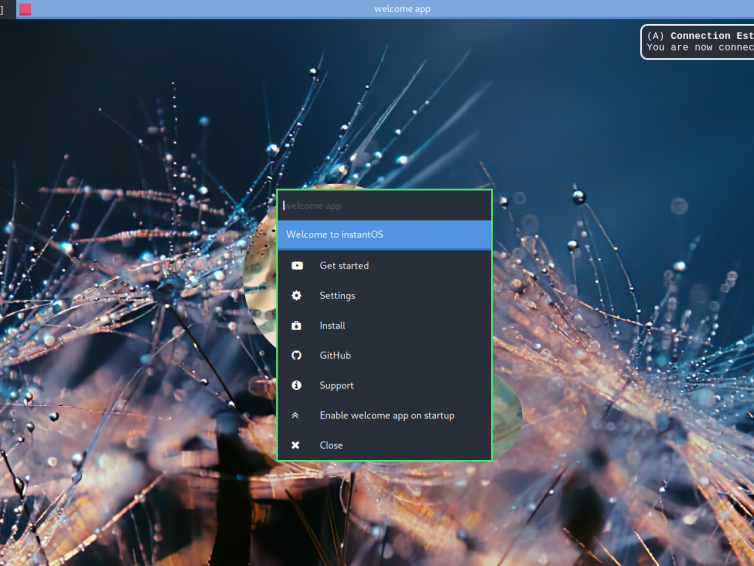Click the Settings gear icon
This screenshot has height=566, width=754.
tap(296, 296)
